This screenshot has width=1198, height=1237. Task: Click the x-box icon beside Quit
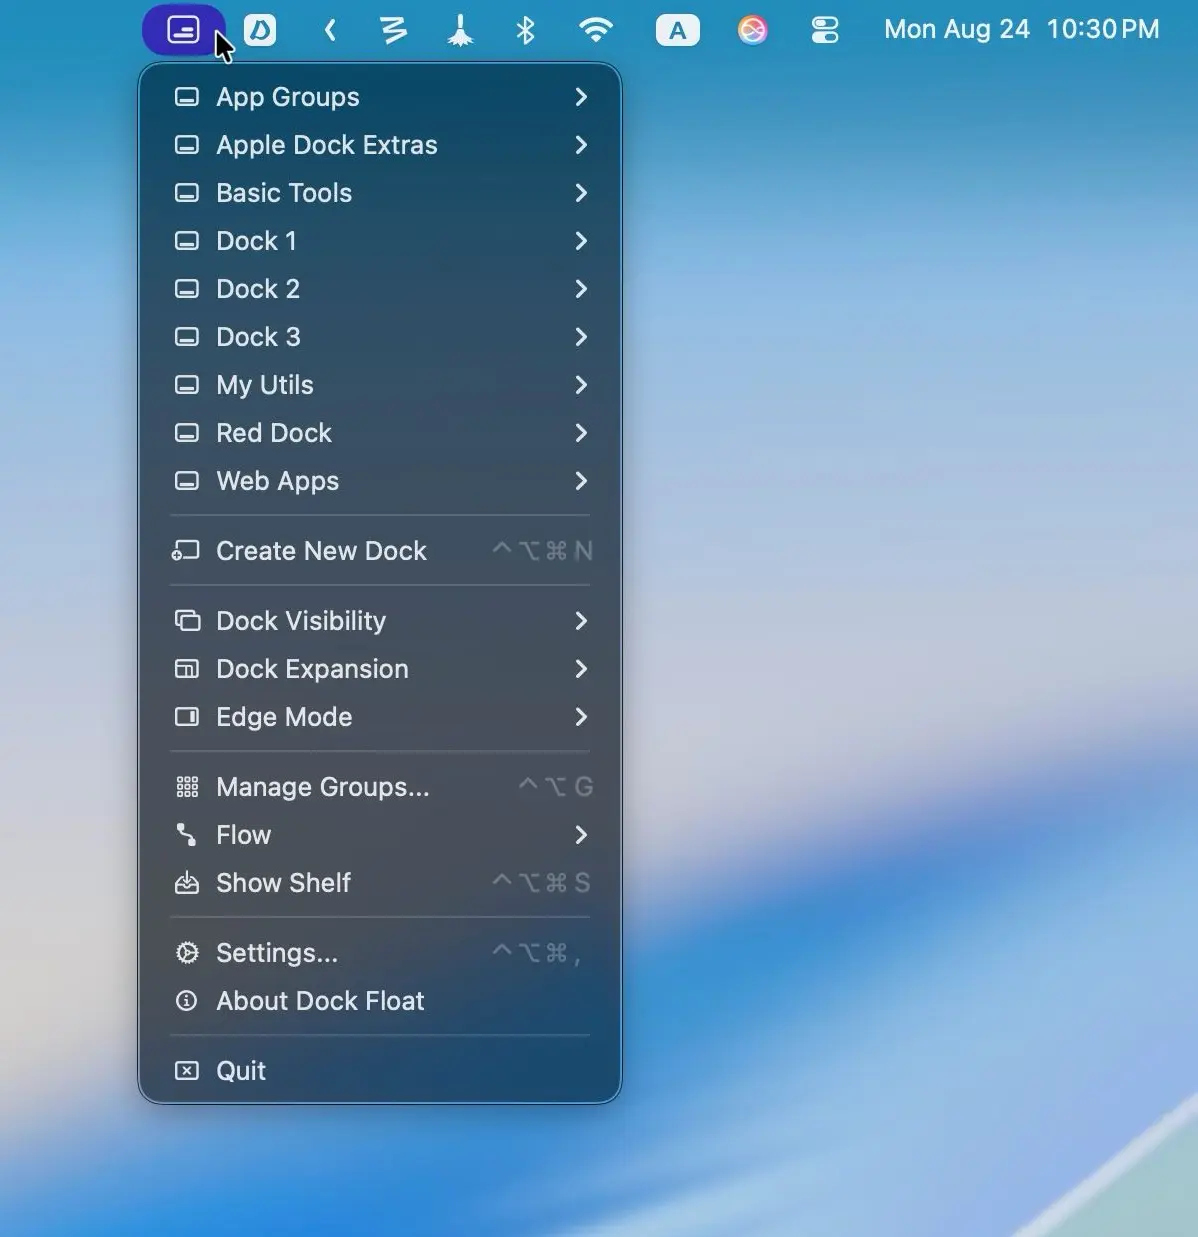pyautogui.click(x=187, y=1071)
